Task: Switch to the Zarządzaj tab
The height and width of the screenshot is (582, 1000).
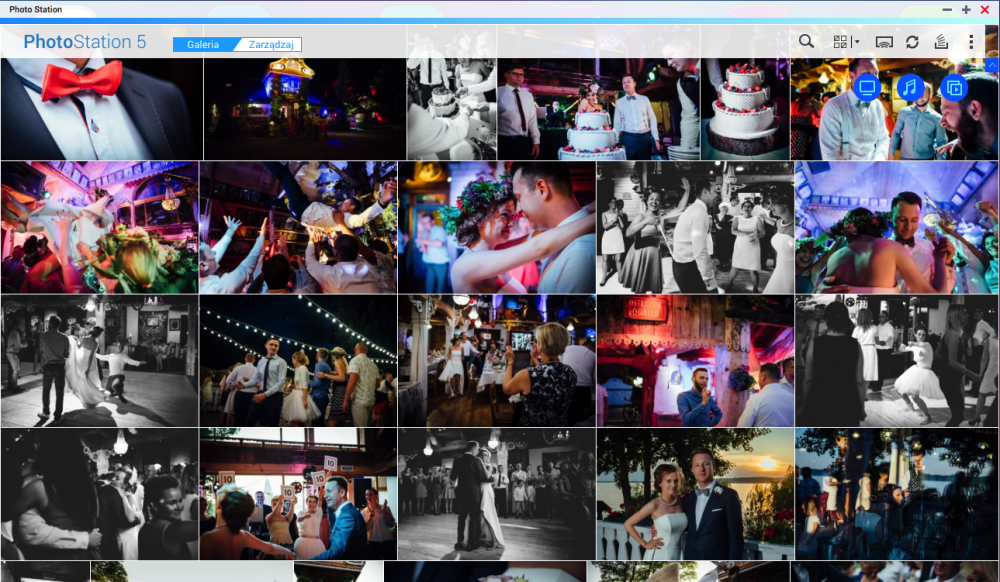Action: click(x=270, y=45)
